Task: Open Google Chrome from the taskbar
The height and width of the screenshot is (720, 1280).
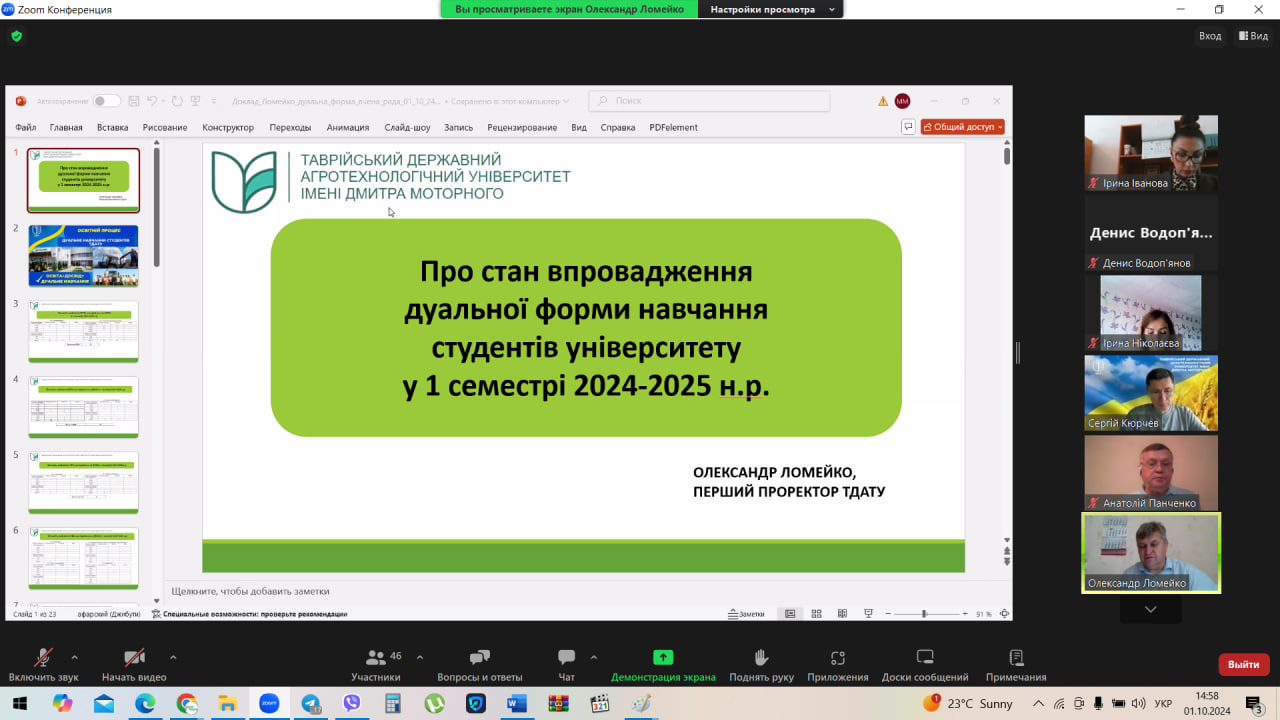Action: tap(186, 703)
